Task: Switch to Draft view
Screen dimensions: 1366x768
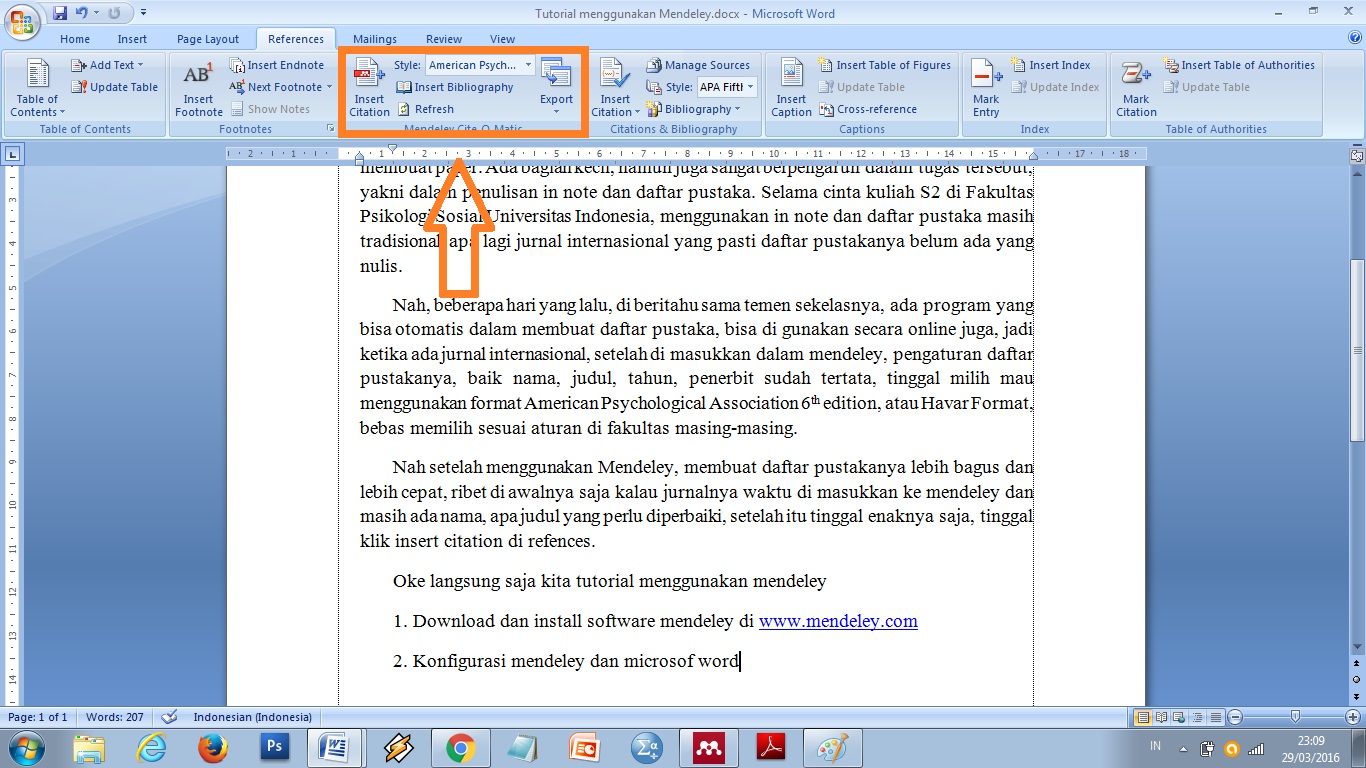Action: 1215,717
